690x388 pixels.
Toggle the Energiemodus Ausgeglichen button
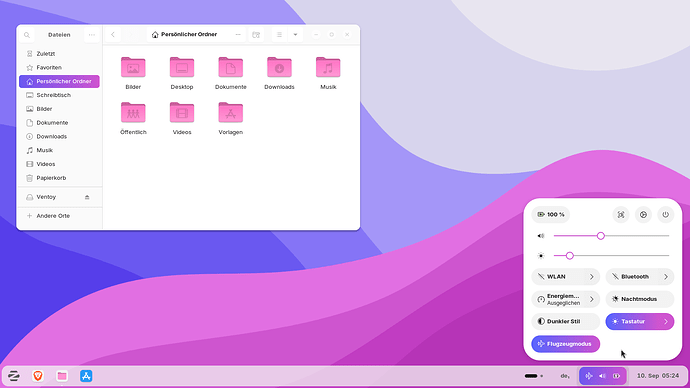[558, 299]
